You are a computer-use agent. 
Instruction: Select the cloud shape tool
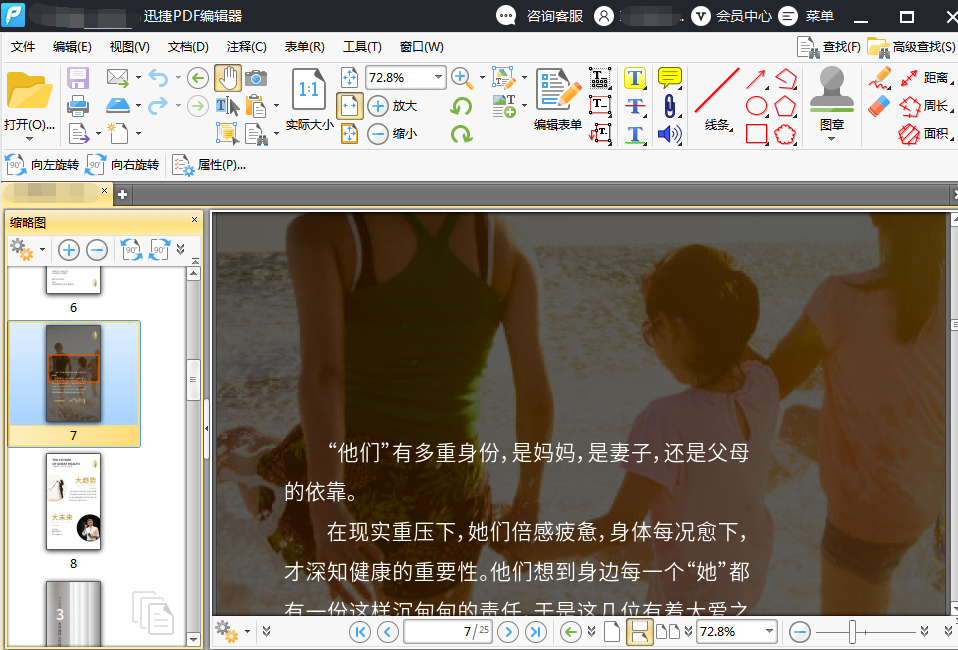(786, 134)
